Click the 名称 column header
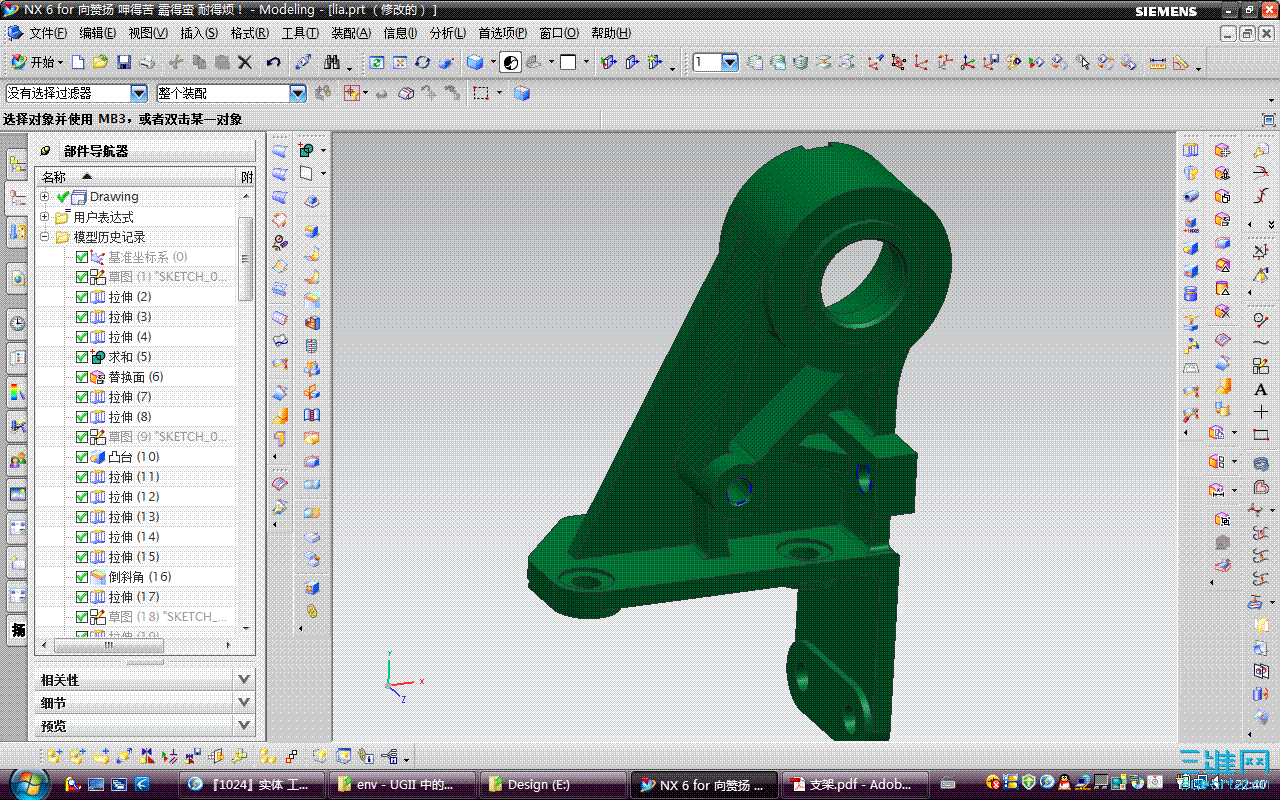 click(x=138, y=177)
